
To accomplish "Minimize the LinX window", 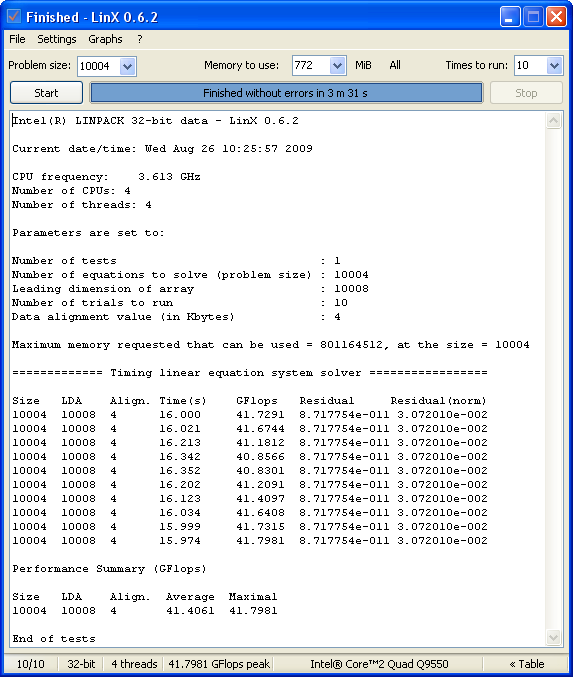I will coord(510,17).
